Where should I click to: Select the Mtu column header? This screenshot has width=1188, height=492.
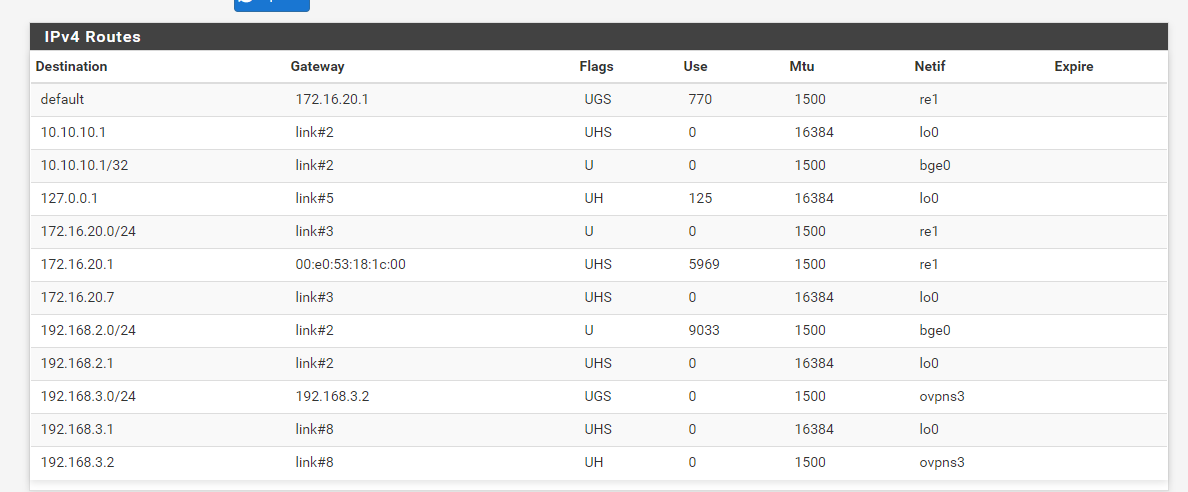pos(802,67)
